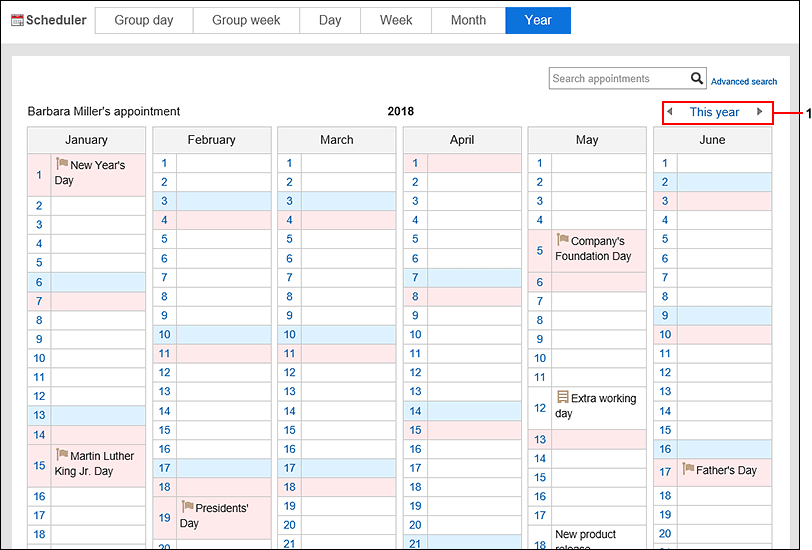Open February 3 date link
Image resolution: width=812 pixels, height=550 pixels.
tap(164, 200)
